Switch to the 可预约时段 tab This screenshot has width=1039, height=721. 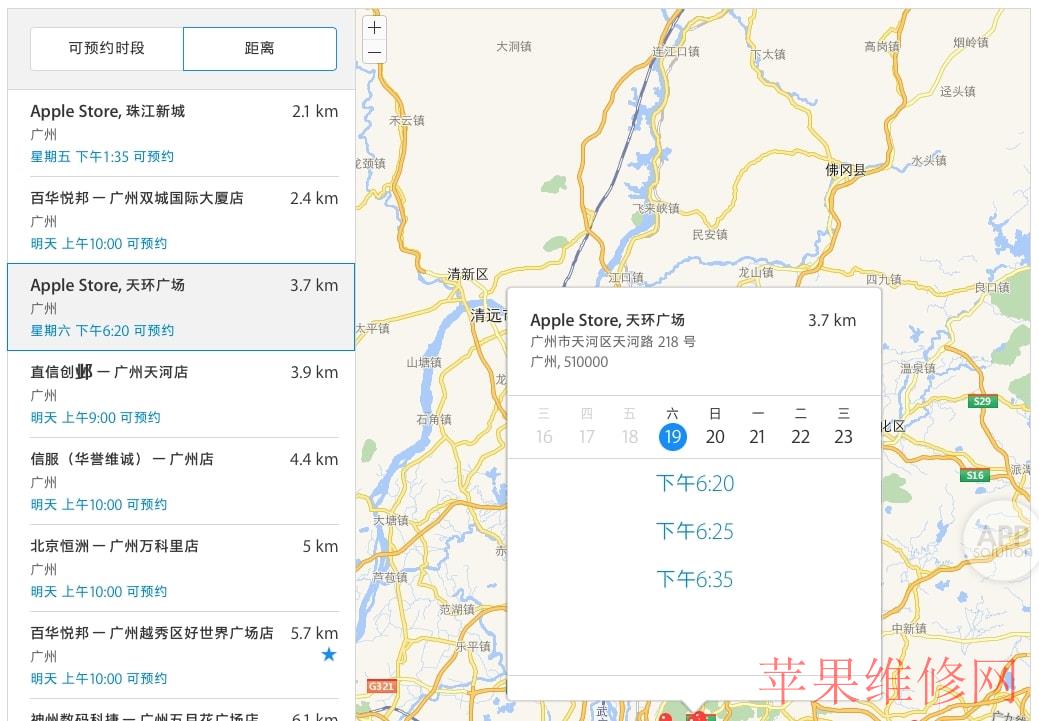107,48
